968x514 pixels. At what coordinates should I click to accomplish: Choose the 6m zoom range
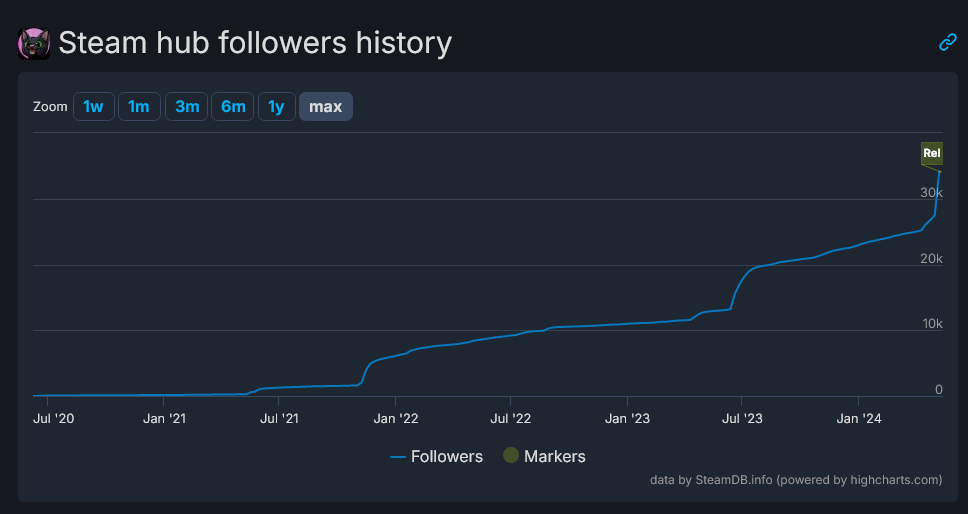point(233,106)
